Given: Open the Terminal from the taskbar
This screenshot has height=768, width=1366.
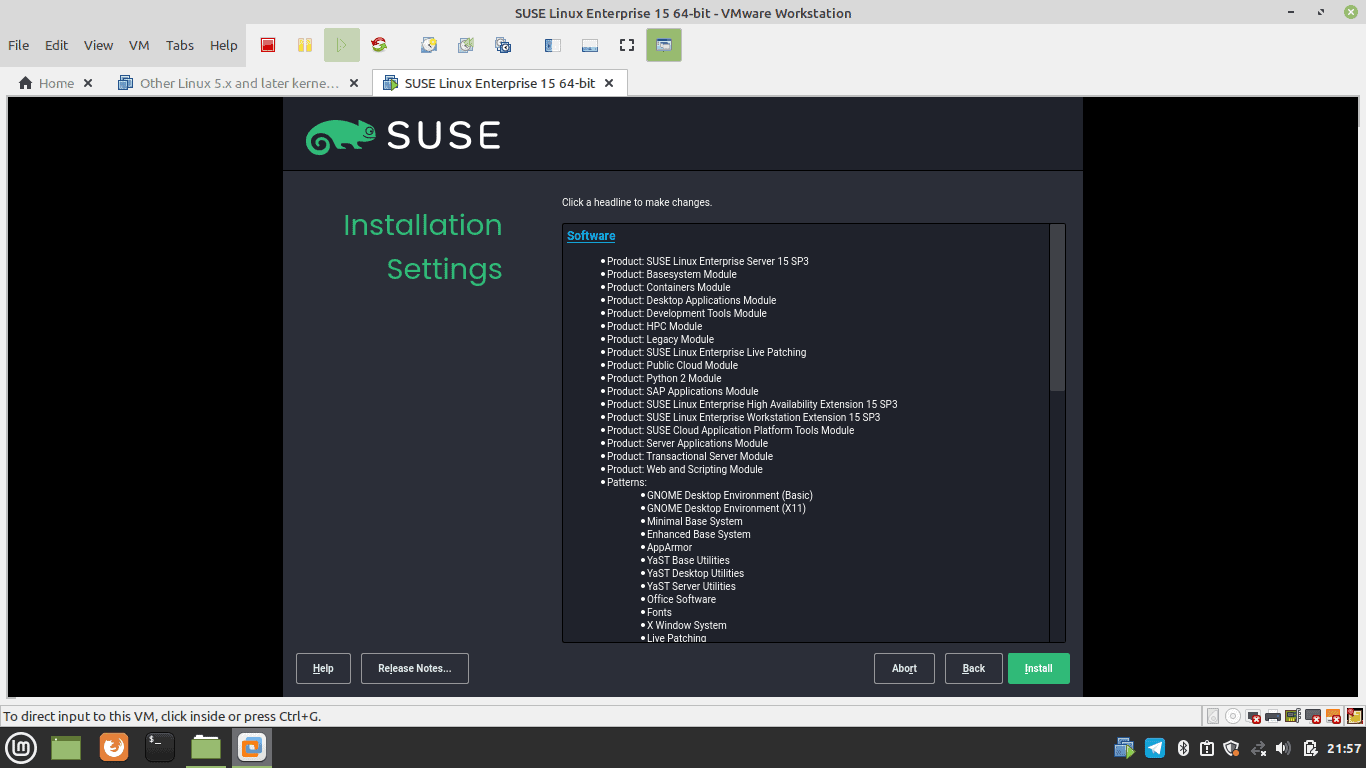Looking at the screenshot, I should 160,747.
